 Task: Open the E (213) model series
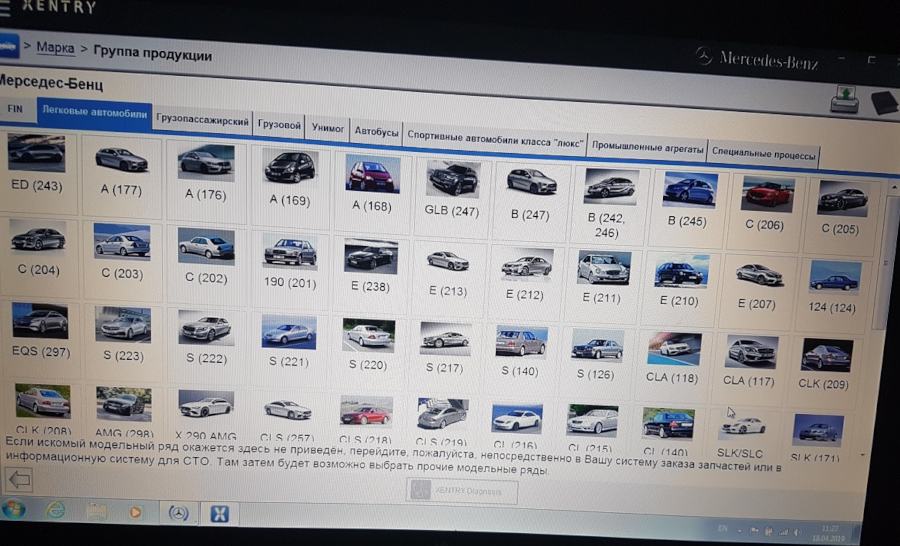pos(448,270)
